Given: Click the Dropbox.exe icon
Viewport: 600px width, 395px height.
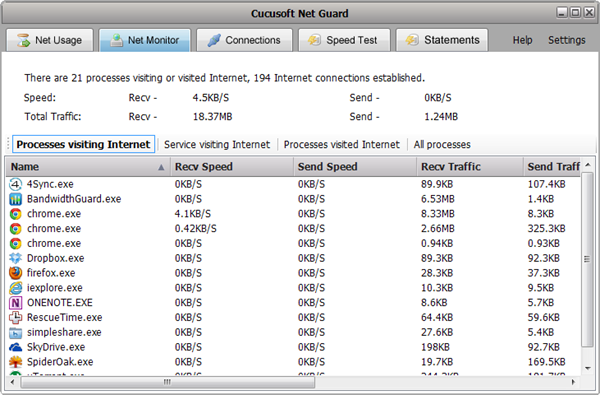Looking at the screenshot, I should click(15, 258).
